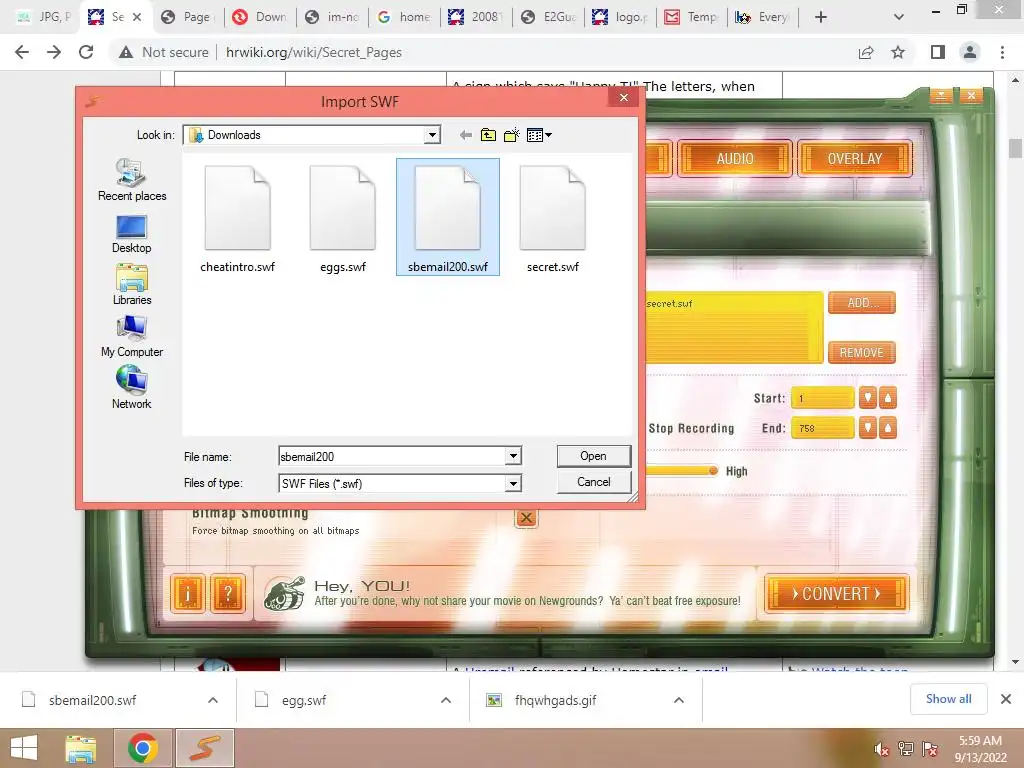The width and height of the screenshot is (1024, 768).
Task: Click the ADD... button
Action: click(x=862, y=303)
